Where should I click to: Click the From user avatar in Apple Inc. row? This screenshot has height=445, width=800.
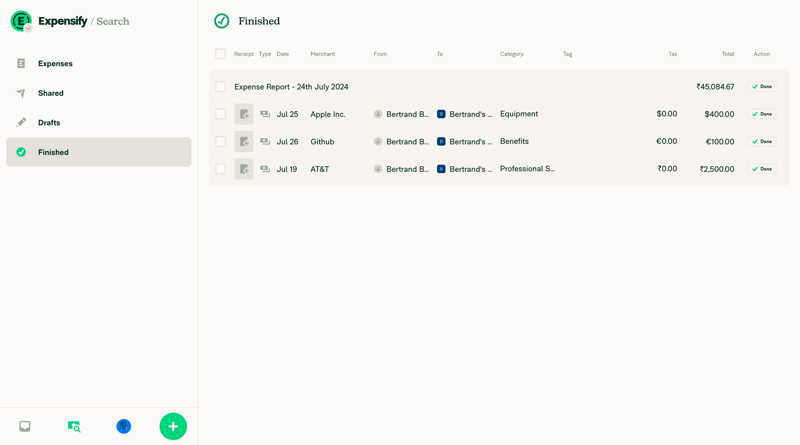[x=378, y=114]
